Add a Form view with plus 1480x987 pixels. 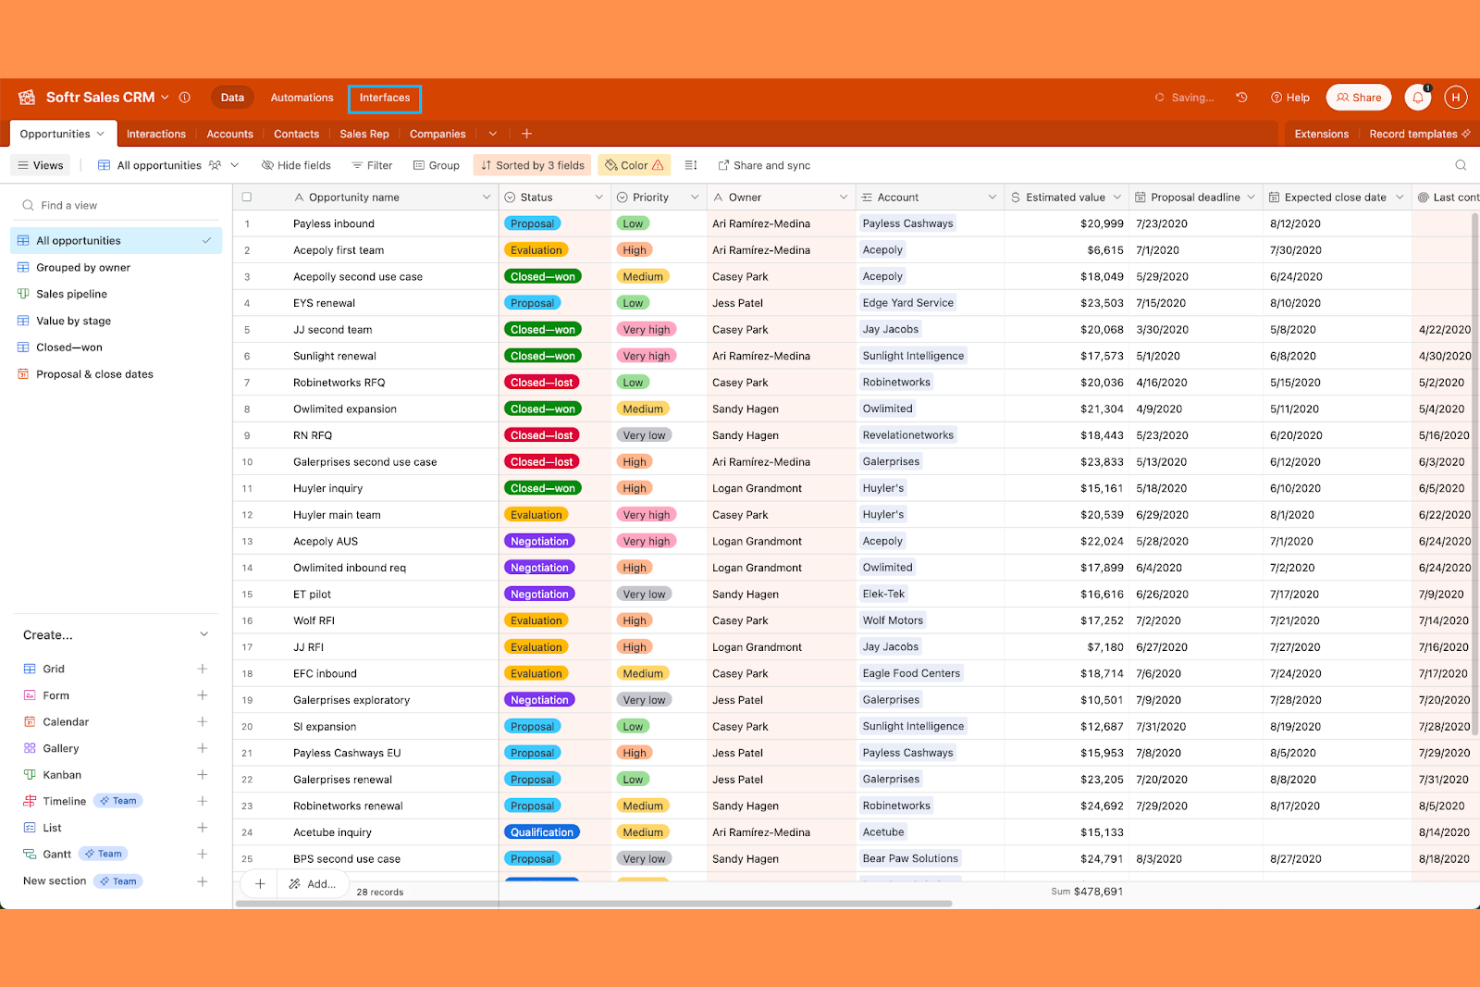coord(202,695)
